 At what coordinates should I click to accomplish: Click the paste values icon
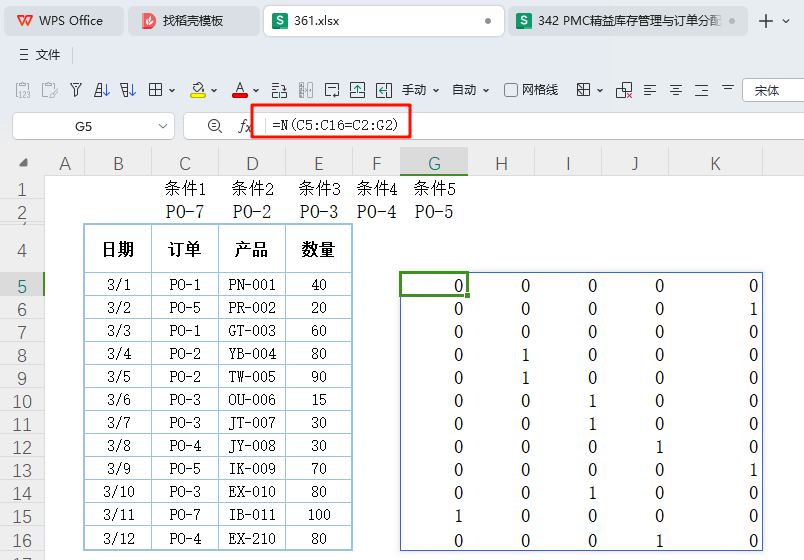(x=23, y=90)
